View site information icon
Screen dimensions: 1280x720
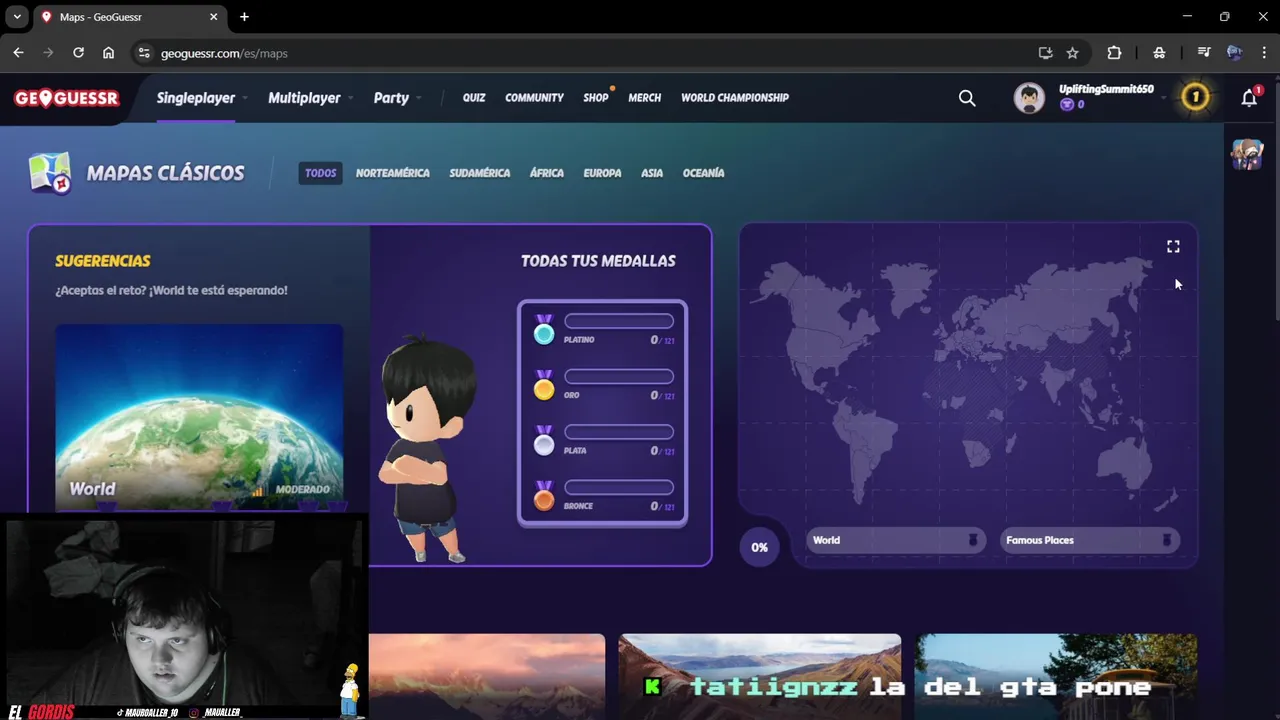pyautogui.click(x=144, y=53)
